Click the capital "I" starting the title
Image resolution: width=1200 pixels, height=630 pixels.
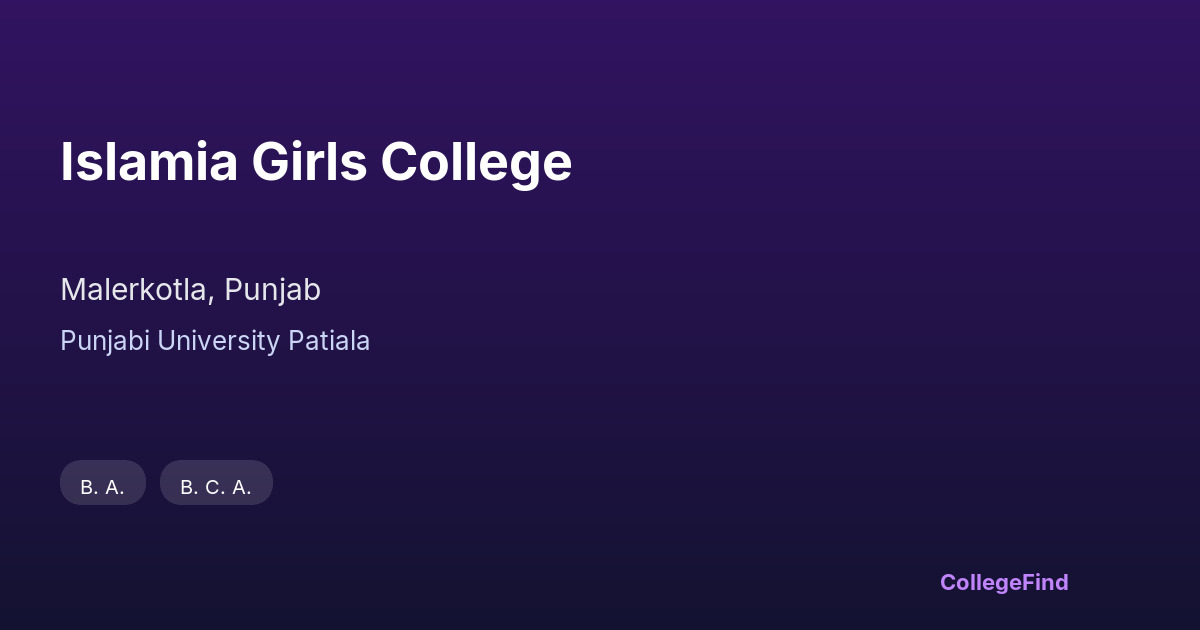(66, 162)
